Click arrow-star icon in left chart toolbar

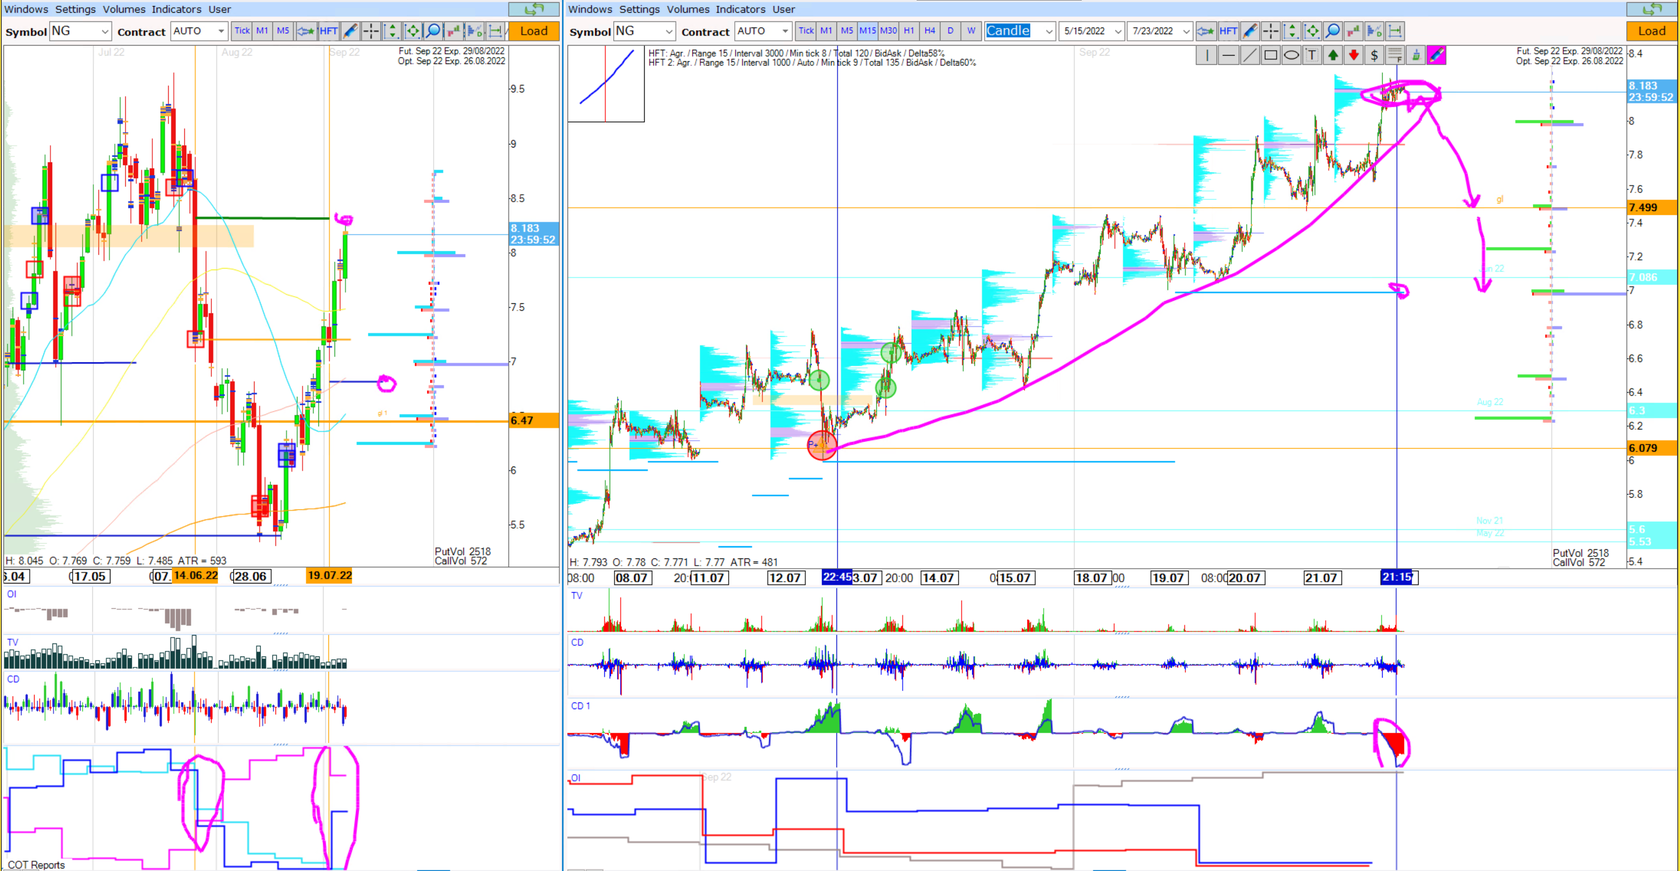[x=306, y=31]
